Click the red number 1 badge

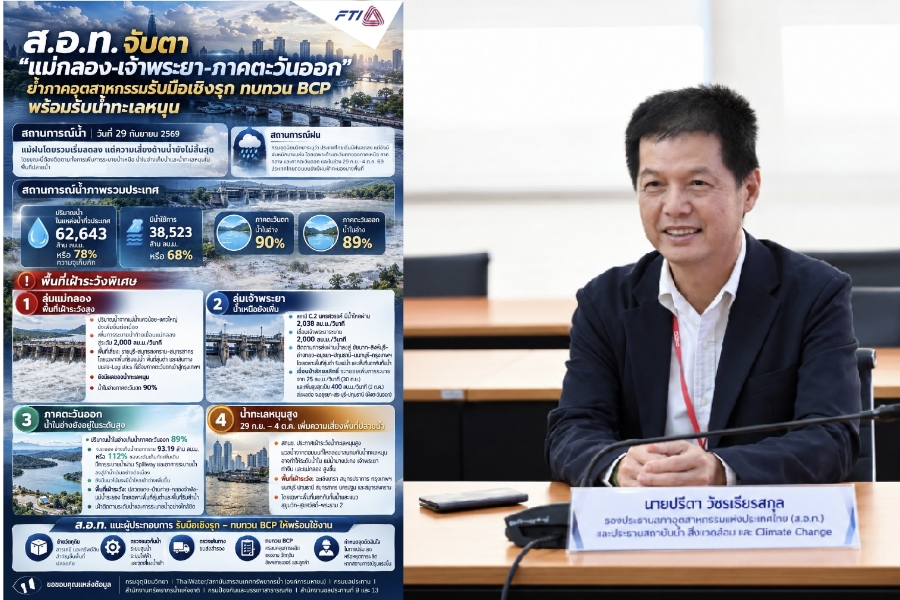coord(26,303)
